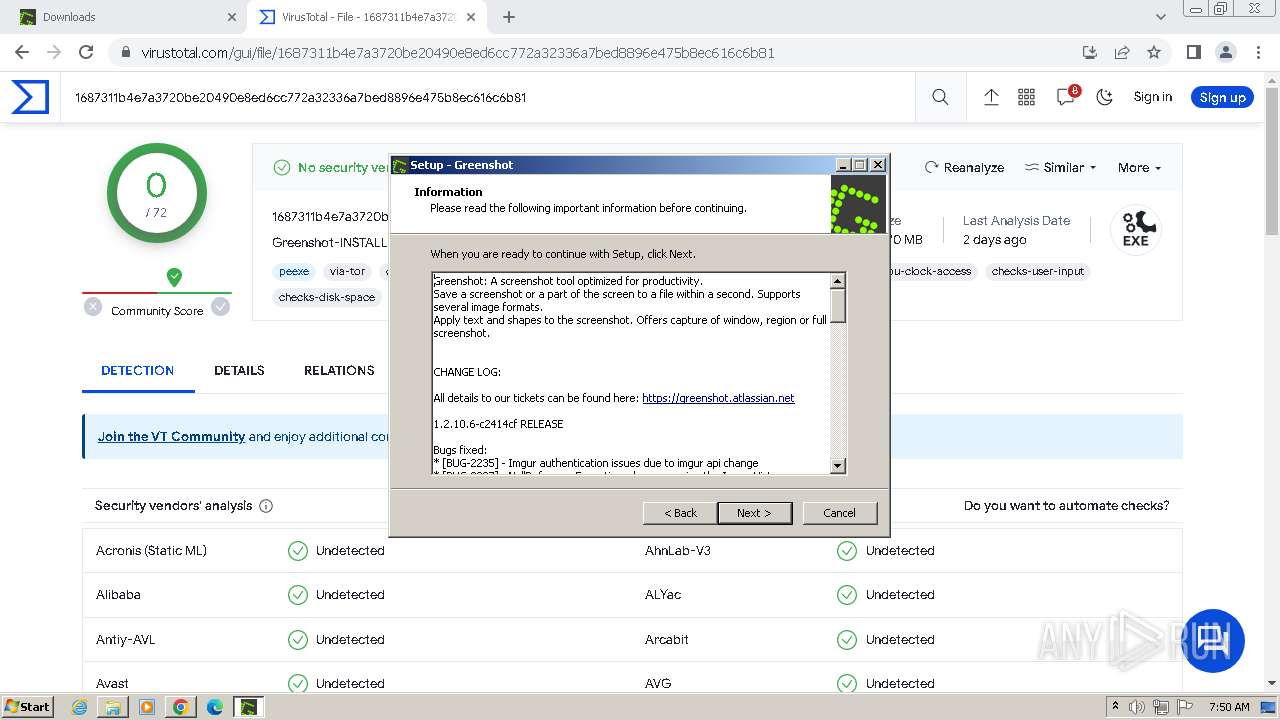Switch to the DETAILS tab
The width and height of the screenshot is (1280, 720).
[x=239, y=370]
